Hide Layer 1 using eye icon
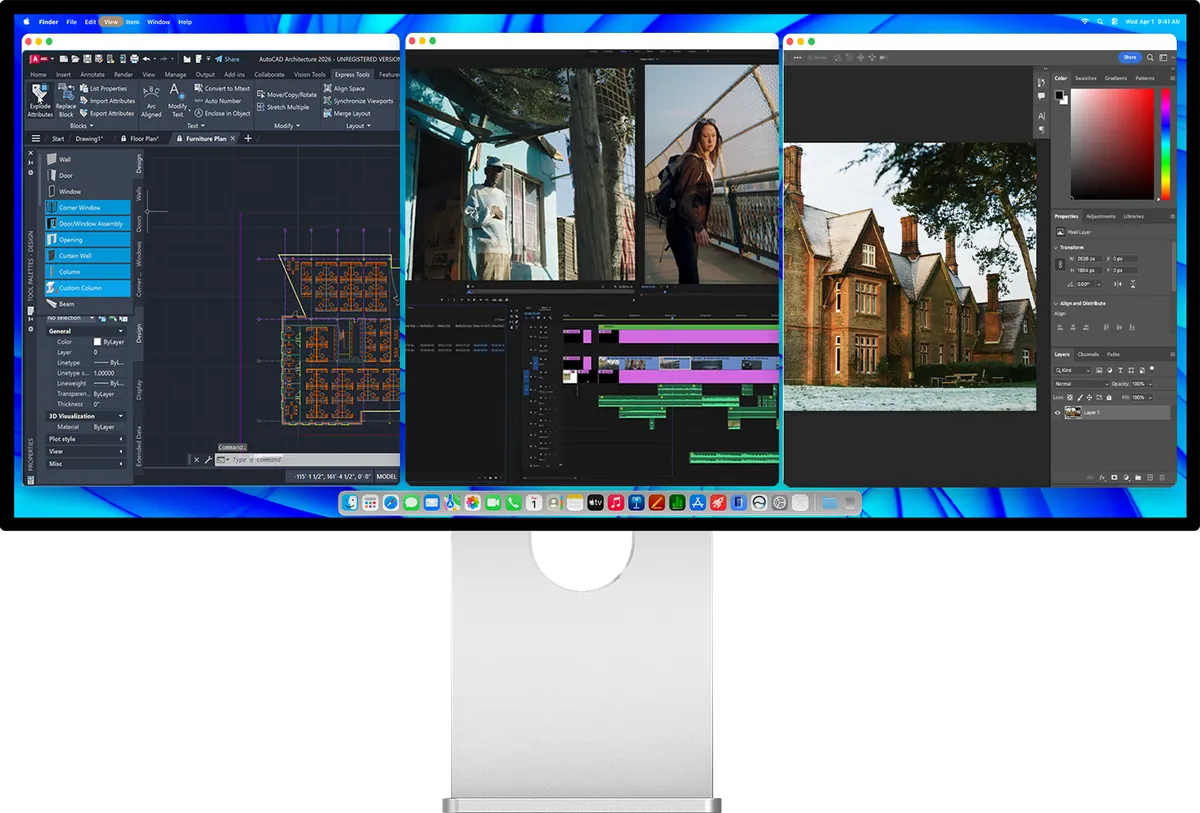 (1058, 412)
